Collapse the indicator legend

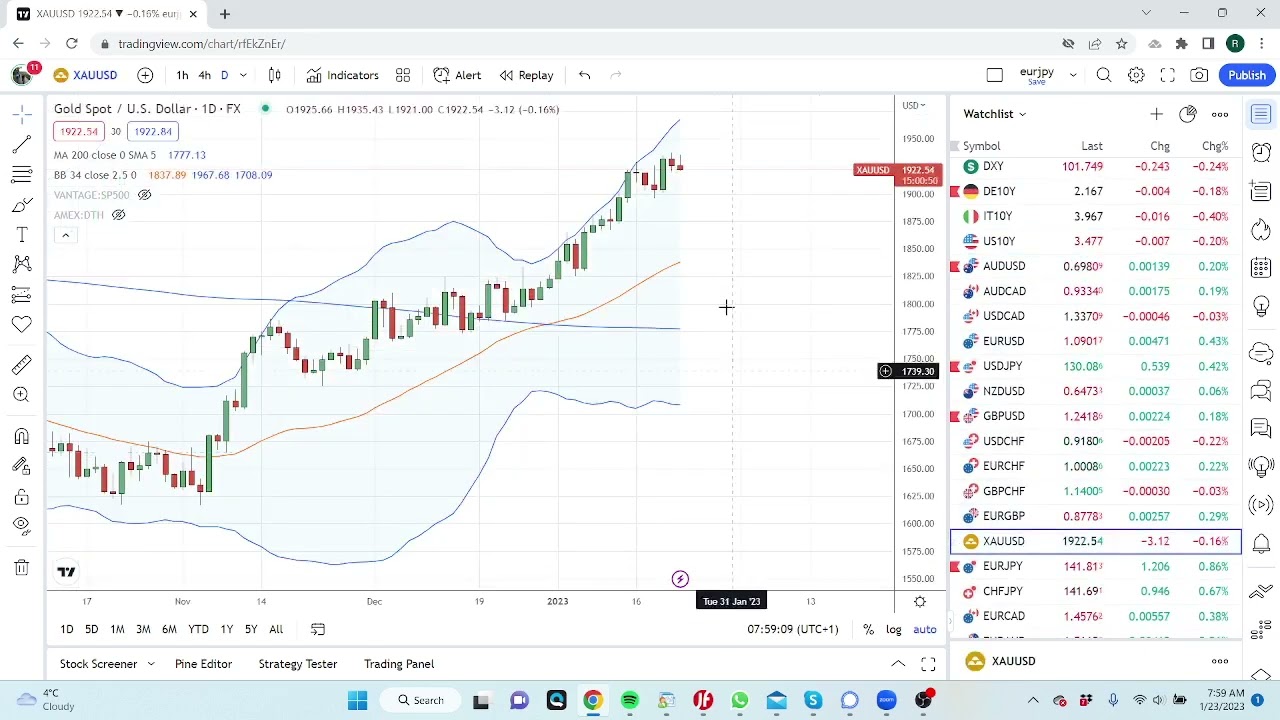65,235
